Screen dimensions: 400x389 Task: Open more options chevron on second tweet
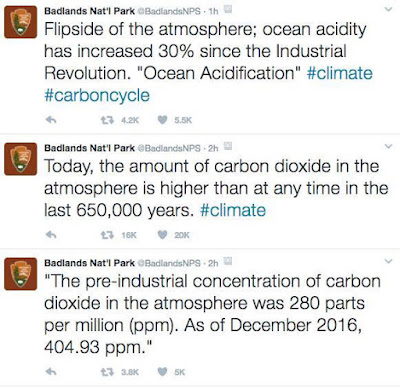pyautogui.click(x=388, y=146)
